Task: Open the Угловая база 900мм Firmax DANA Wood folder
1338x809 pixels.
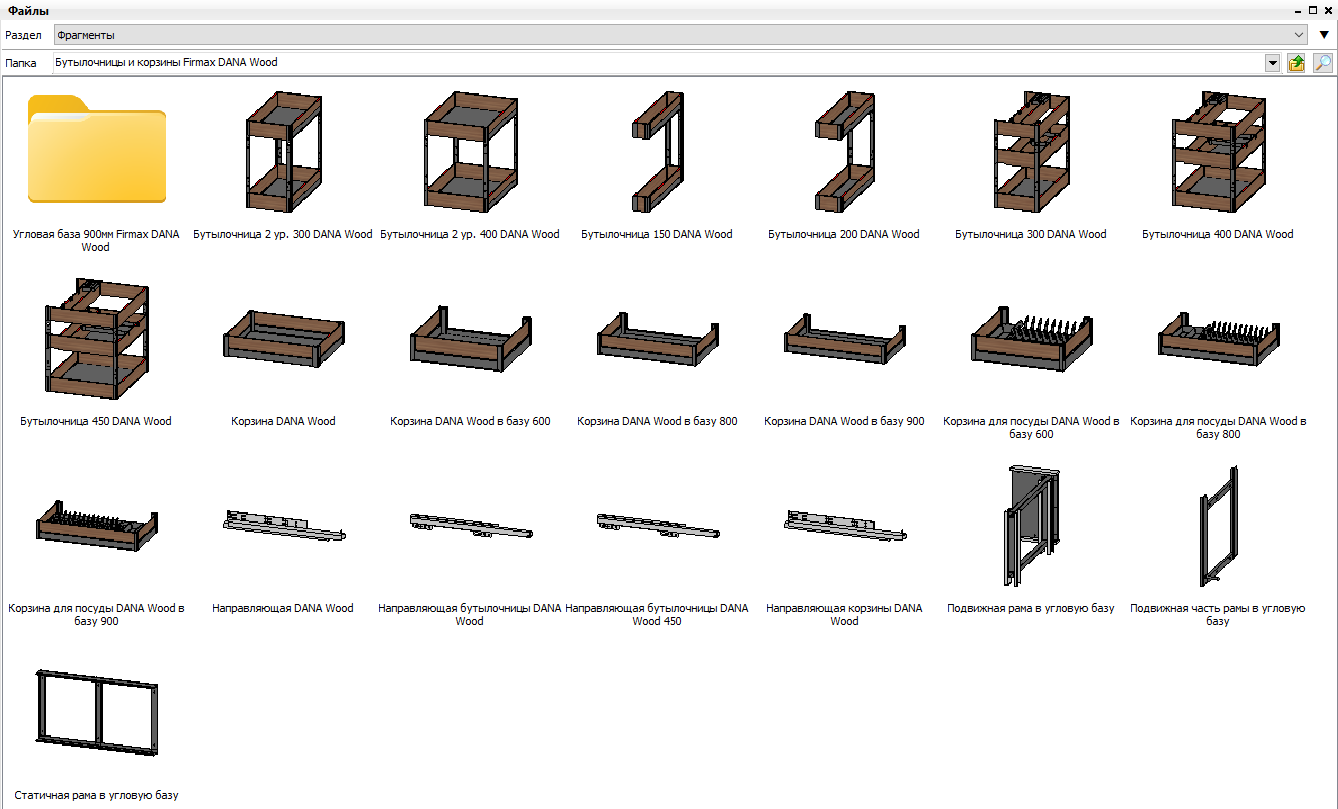Action: click(97, 150)
